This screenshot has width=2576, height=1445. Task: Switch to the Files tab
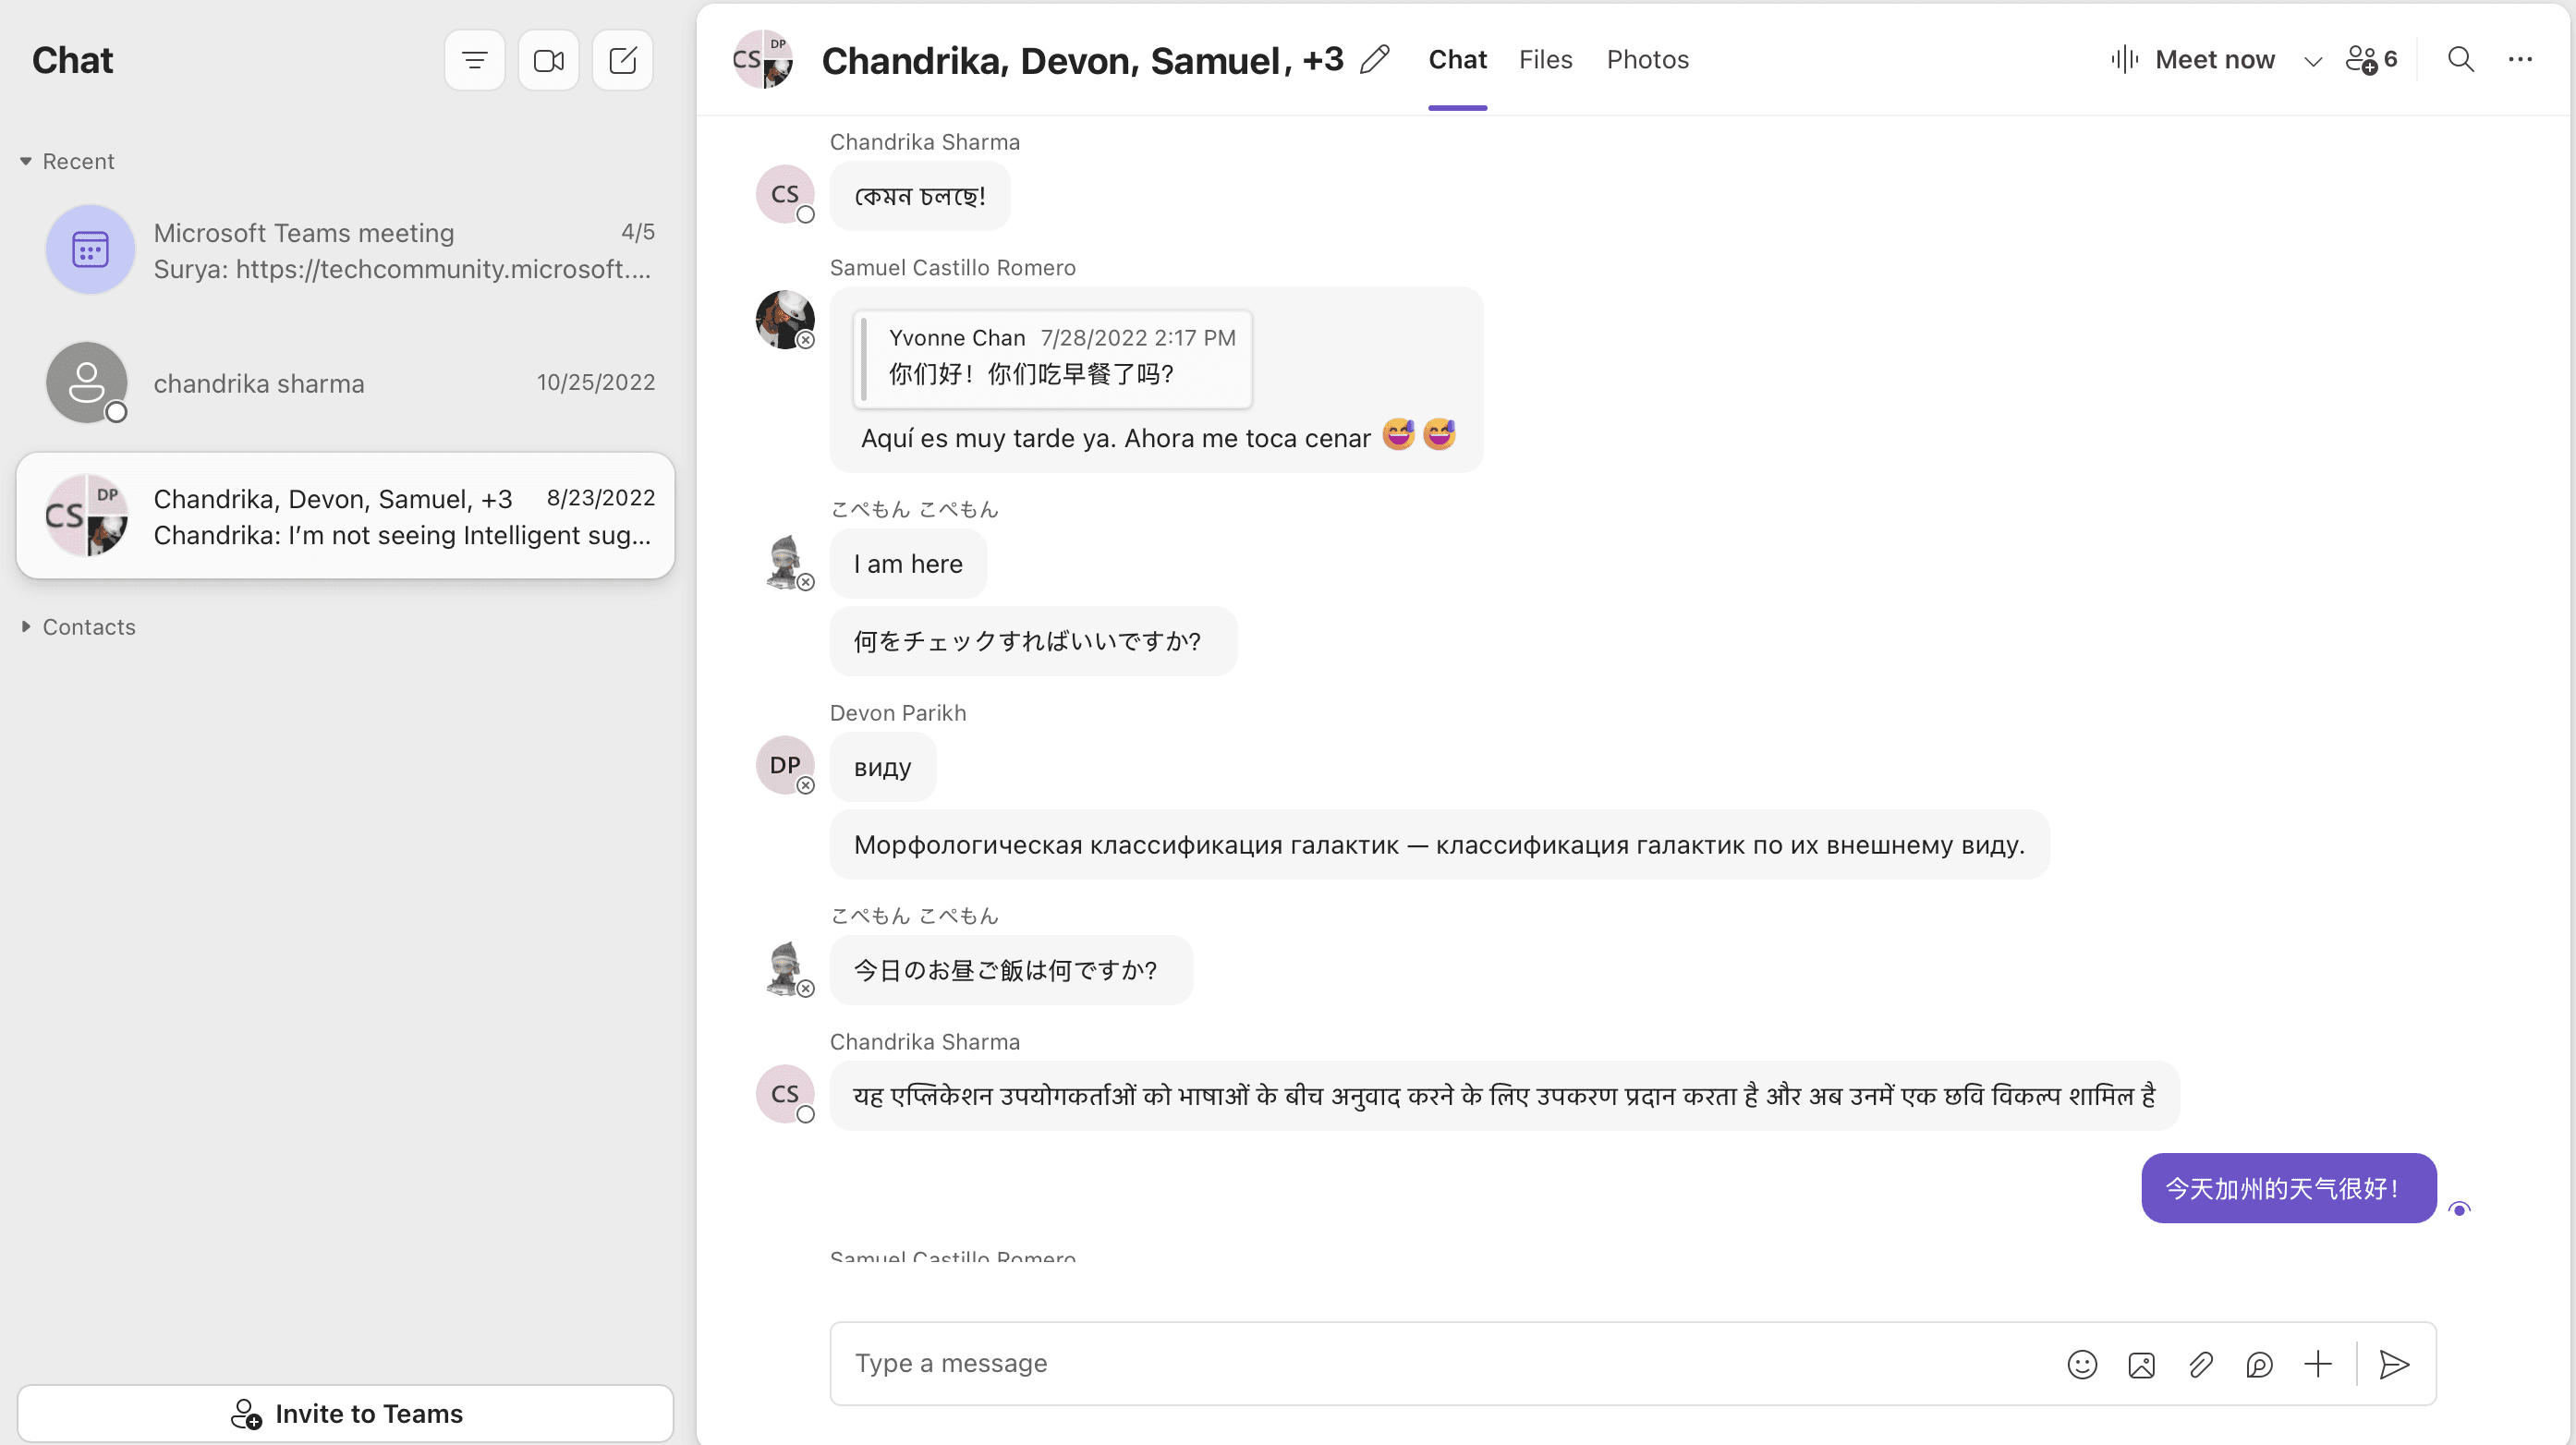coord(1545,60)
